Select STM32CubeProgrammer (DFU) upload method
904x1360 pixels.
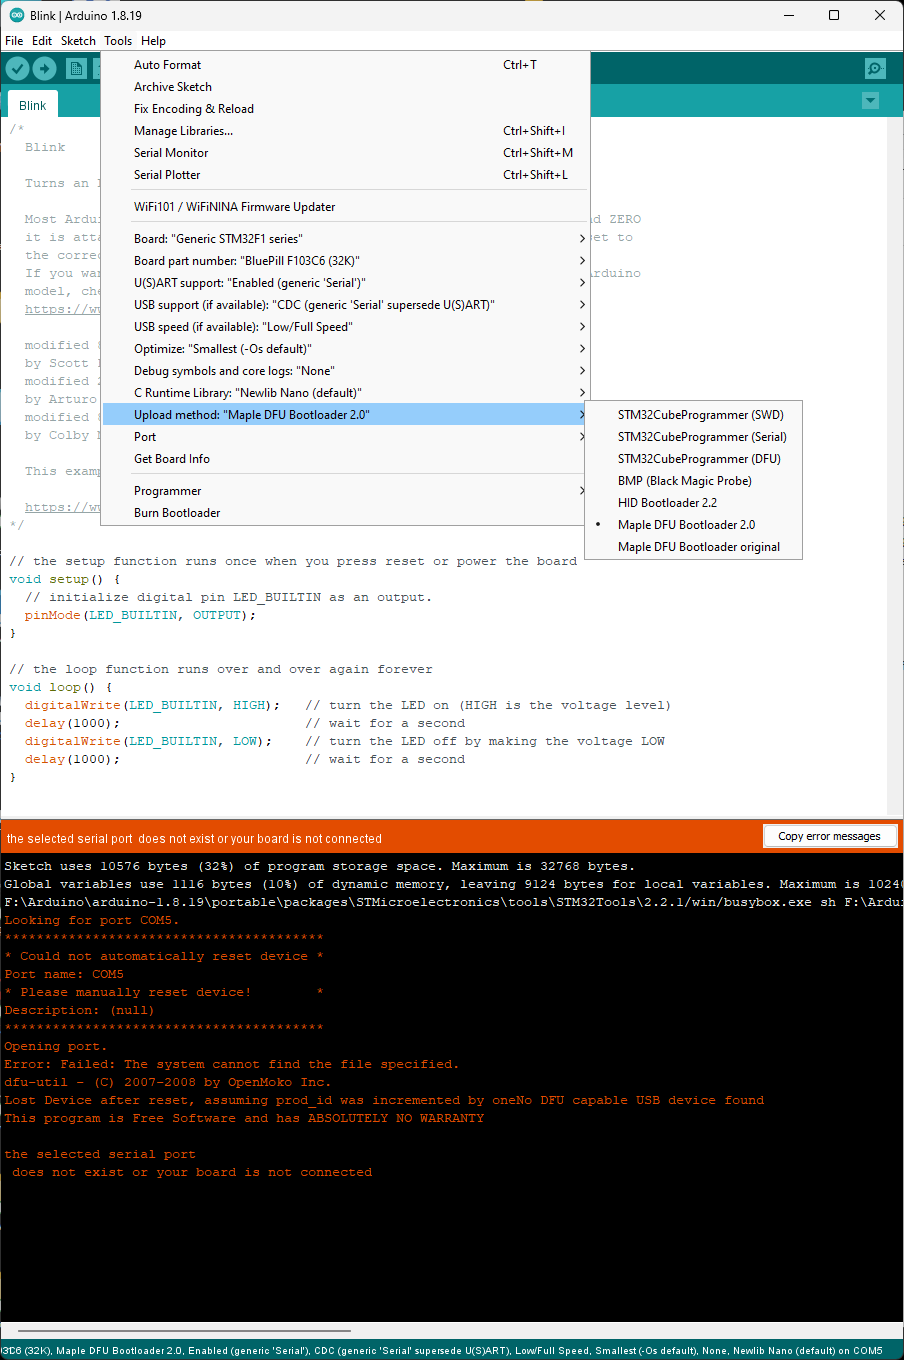tap(694, 459)
